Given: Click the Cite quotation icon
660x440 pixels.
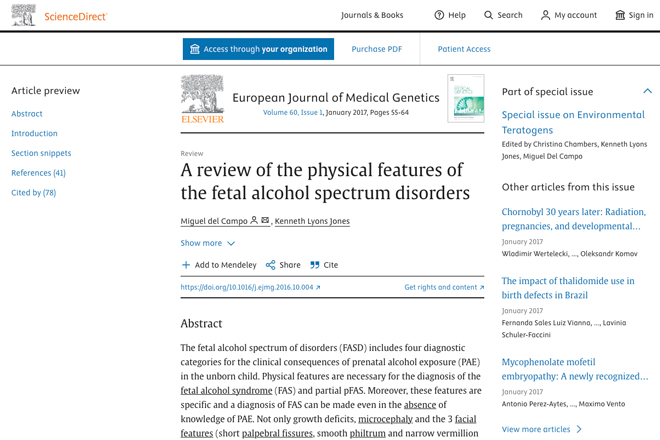Looking at the screenshot, I should [315, 265].
